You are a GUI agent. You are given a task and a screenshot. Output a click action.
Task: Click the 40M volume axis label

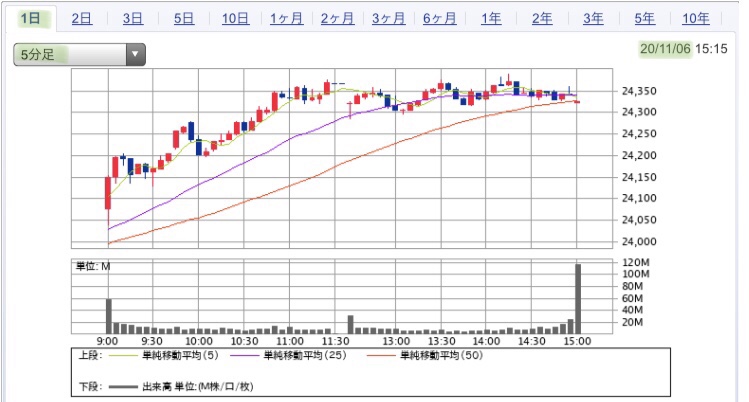(632, 310)
